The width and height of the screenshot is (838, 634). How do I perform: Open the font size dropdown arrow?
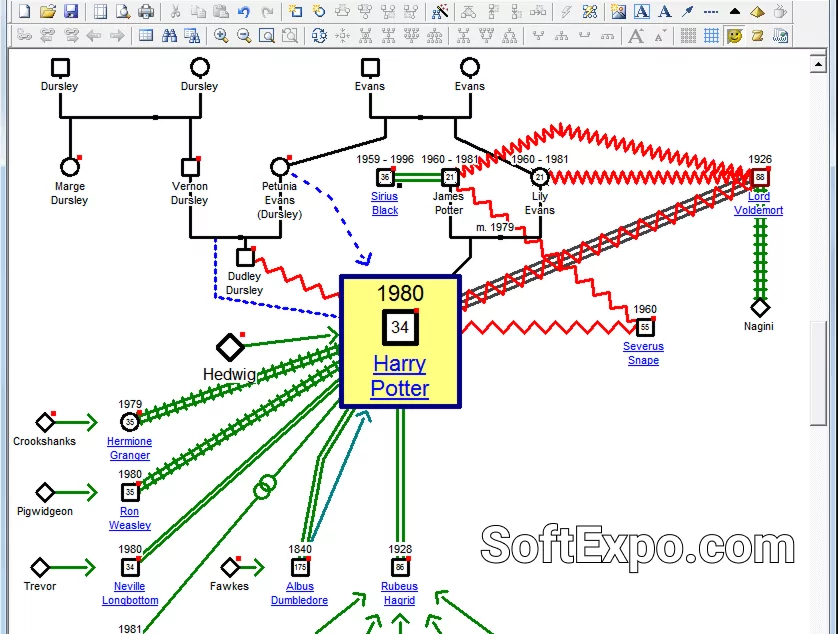(665, 33)
